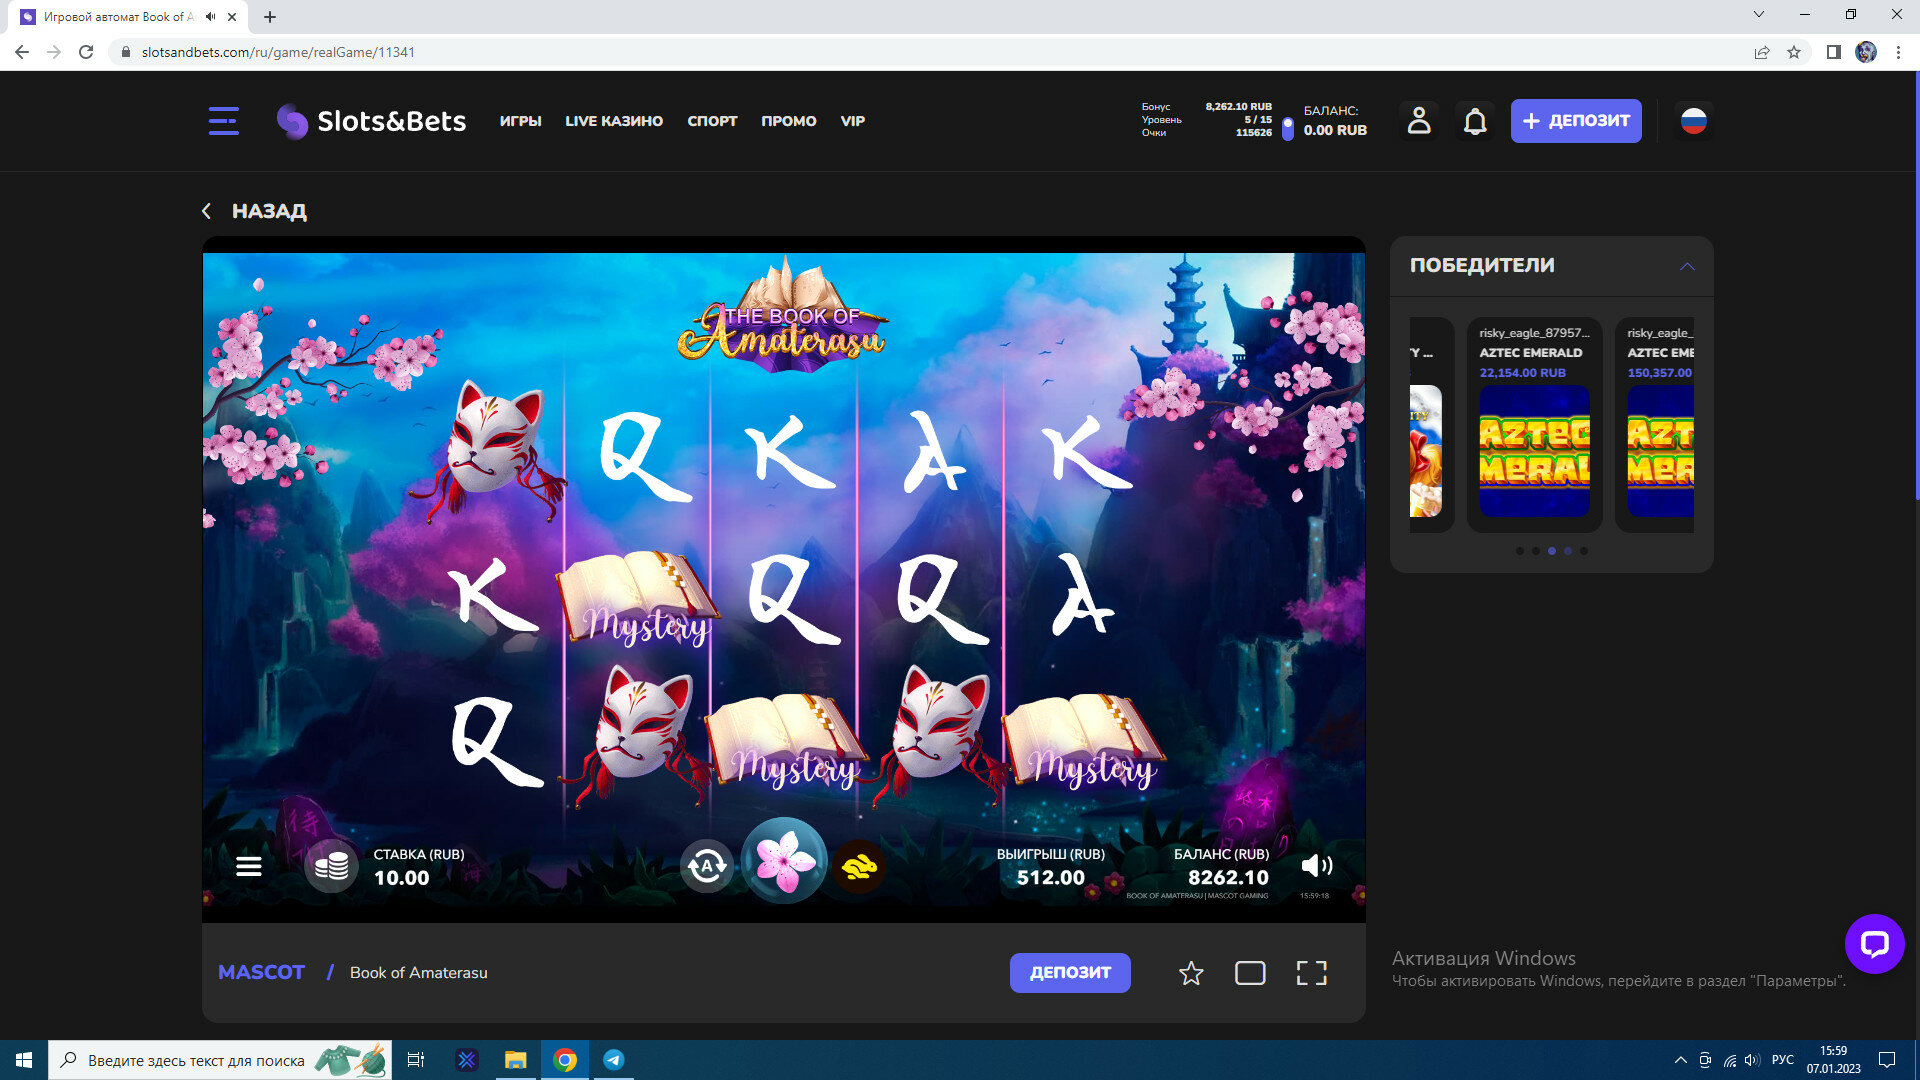Screen dimensions: 1920x1080
Task: Open the MASCOT provider link
Action: tap(261, 972)
